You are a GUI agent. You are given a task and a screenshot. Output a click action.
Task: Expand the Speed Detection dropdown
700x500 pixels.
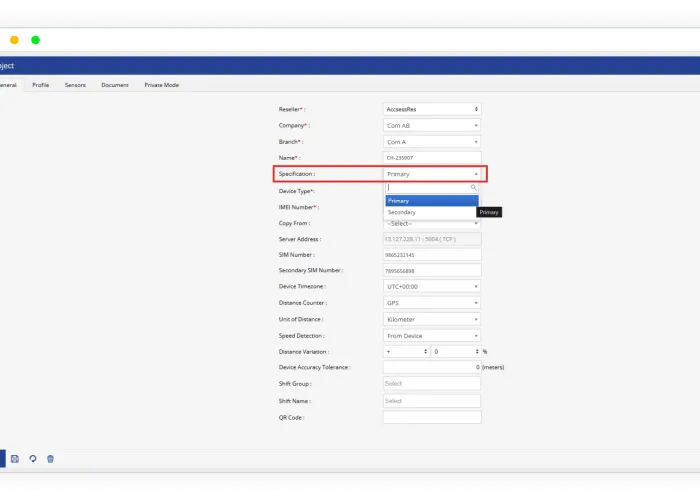coord(432,336)
